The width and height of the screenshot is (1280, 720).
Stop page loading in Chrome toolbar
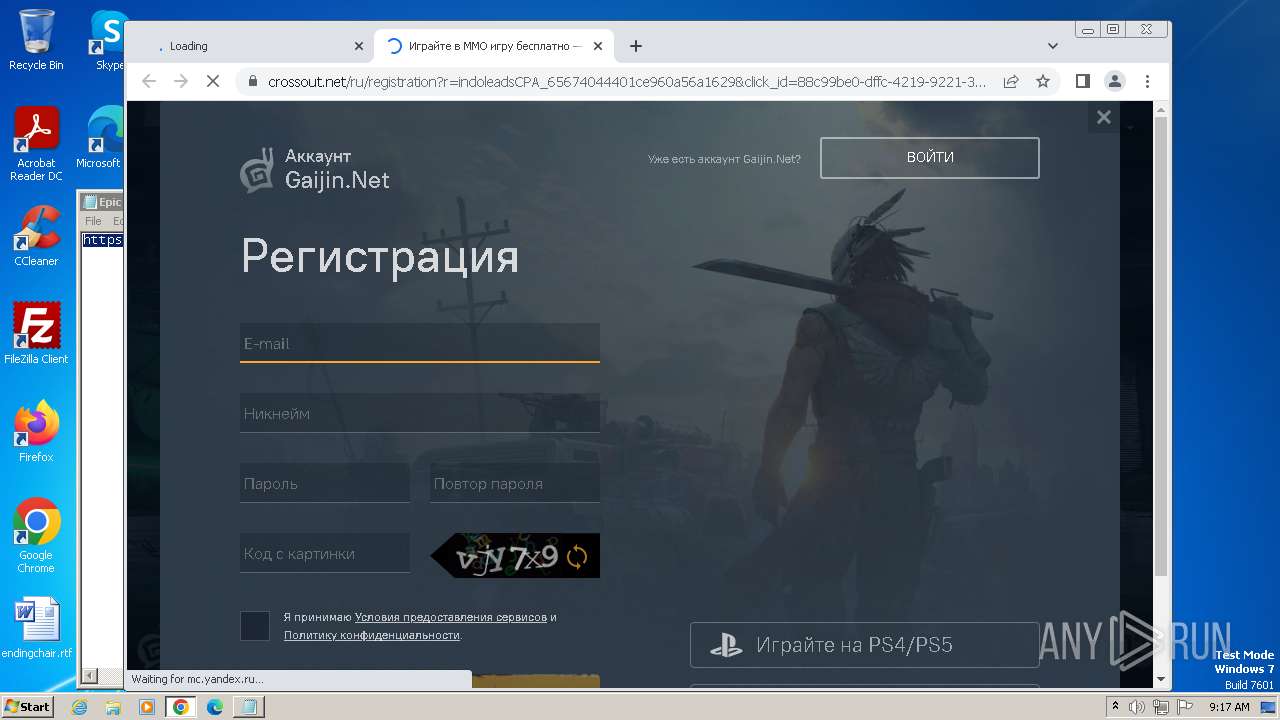[212, 81]
